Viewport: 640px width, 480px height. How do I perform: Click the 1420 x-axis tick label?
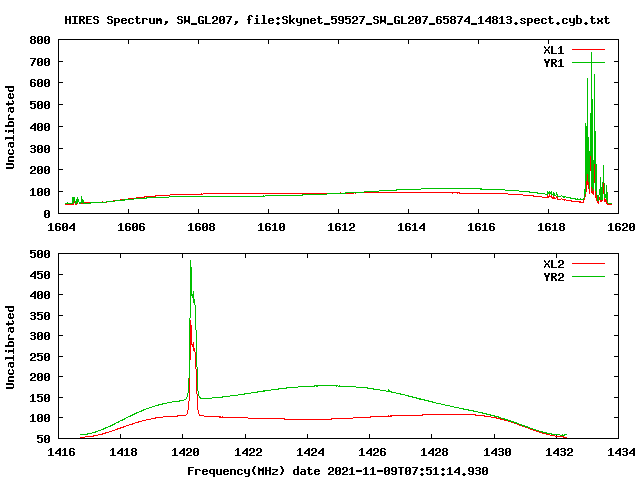point(185,452)
